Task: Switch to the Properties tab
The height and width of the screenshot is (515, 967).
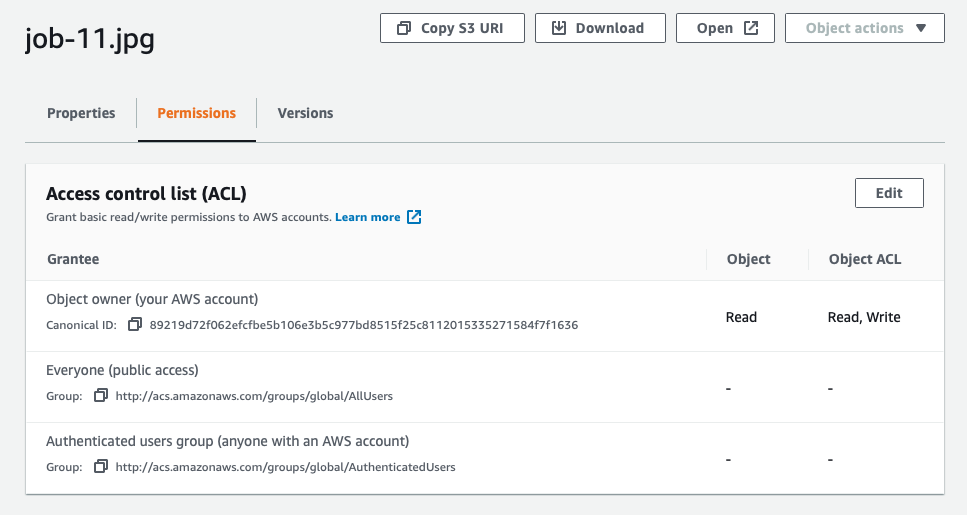Action: [x=81, y=113]
